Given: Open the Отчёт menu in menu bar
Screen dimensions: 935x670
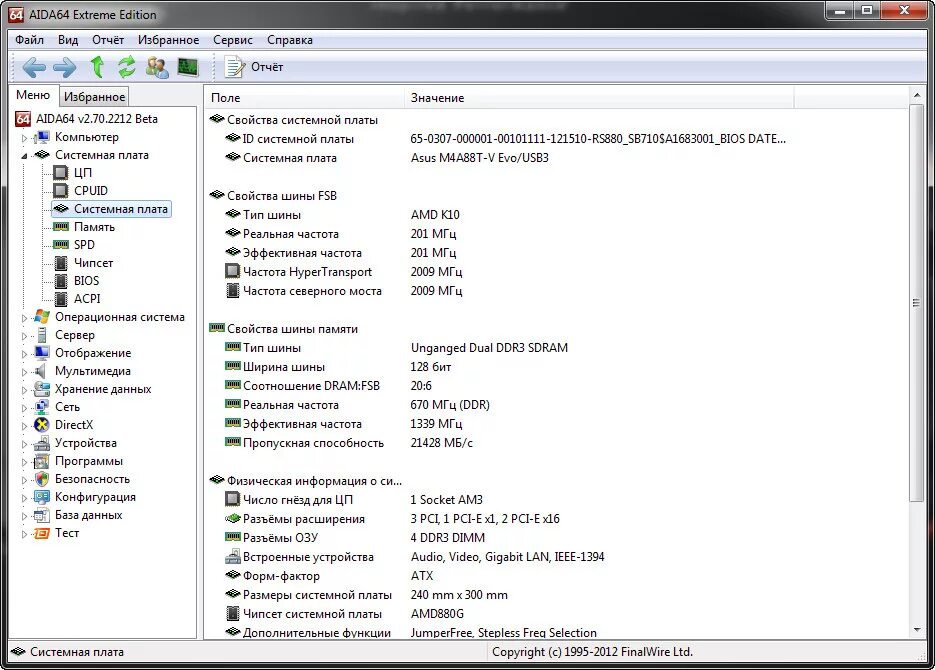Looking at the screenshot, I should tap(108, 40).
